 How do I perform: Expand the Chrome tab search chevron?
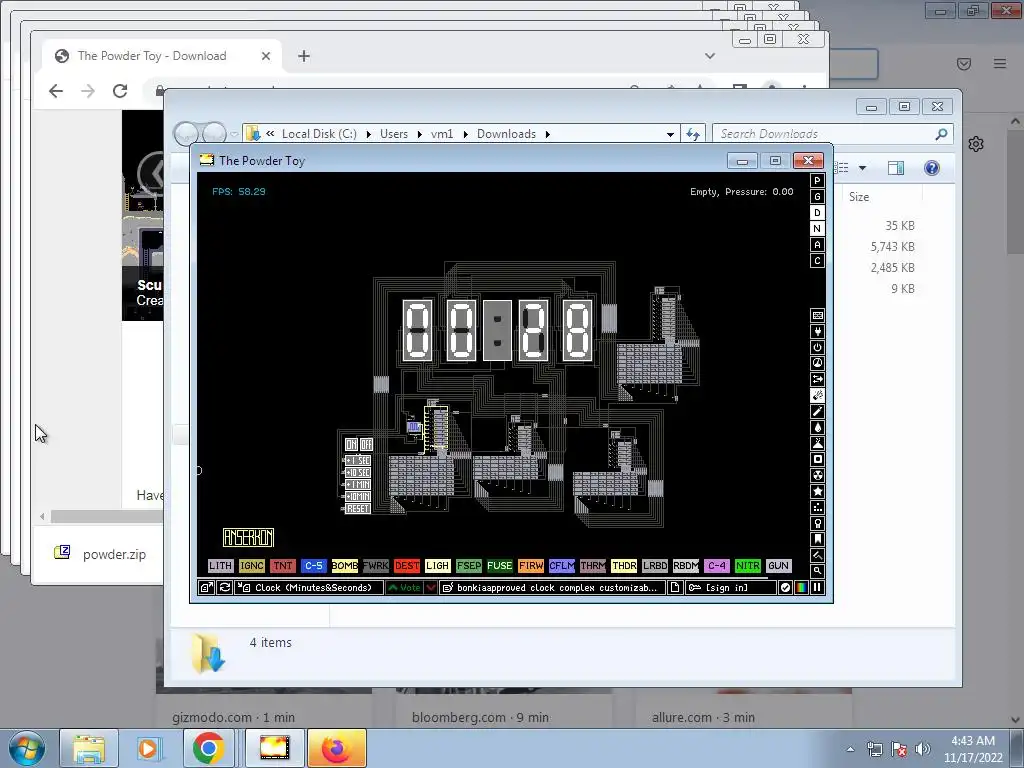(710, 56)
